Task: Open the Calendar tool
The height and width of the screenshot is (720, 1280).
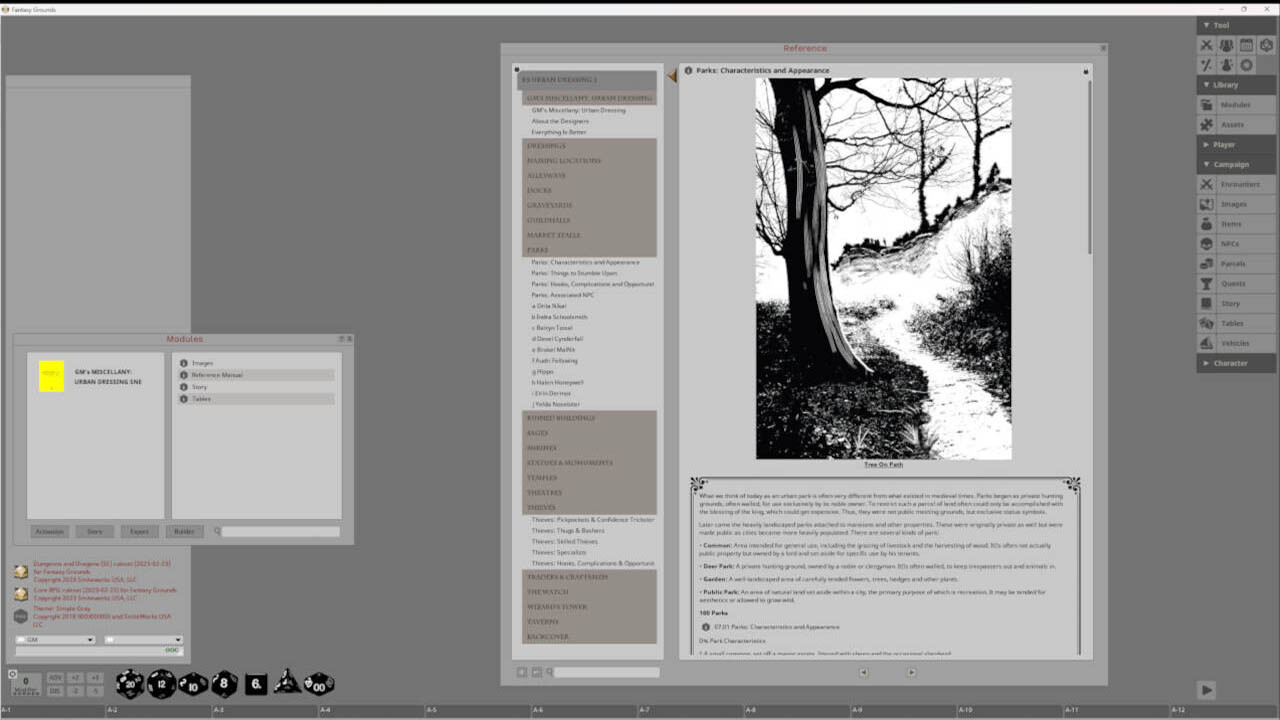Action: pyautogui.click(x=1246, y=45)
